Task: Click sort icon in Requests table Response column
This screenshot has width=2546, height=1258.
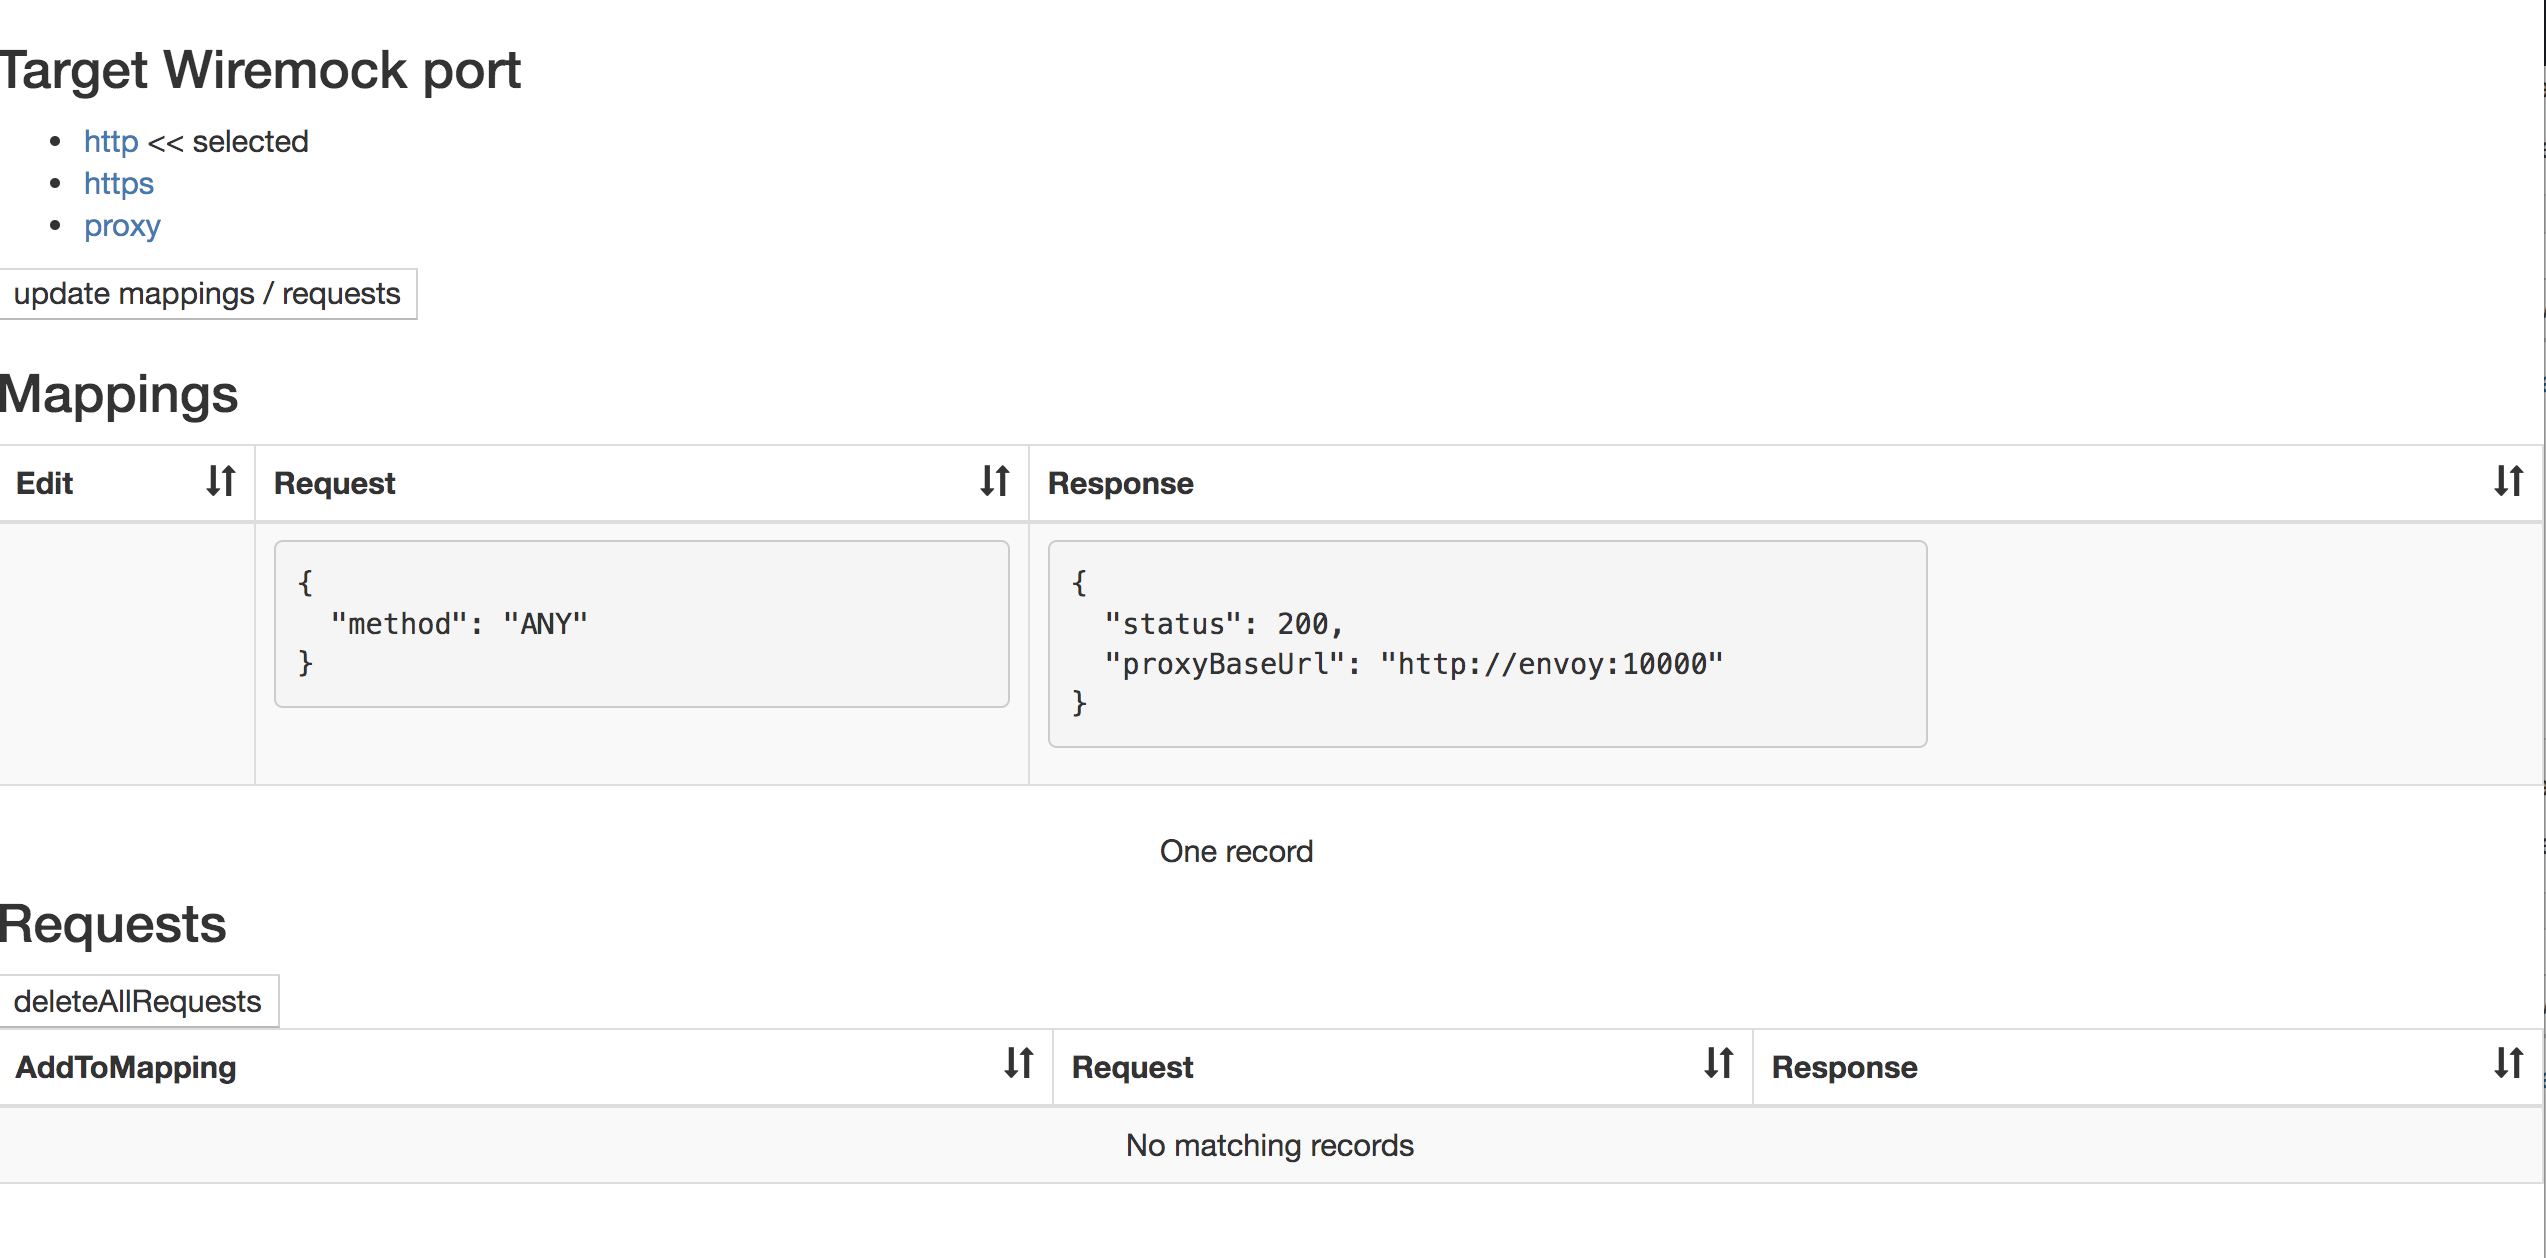Action: 2508,1063
